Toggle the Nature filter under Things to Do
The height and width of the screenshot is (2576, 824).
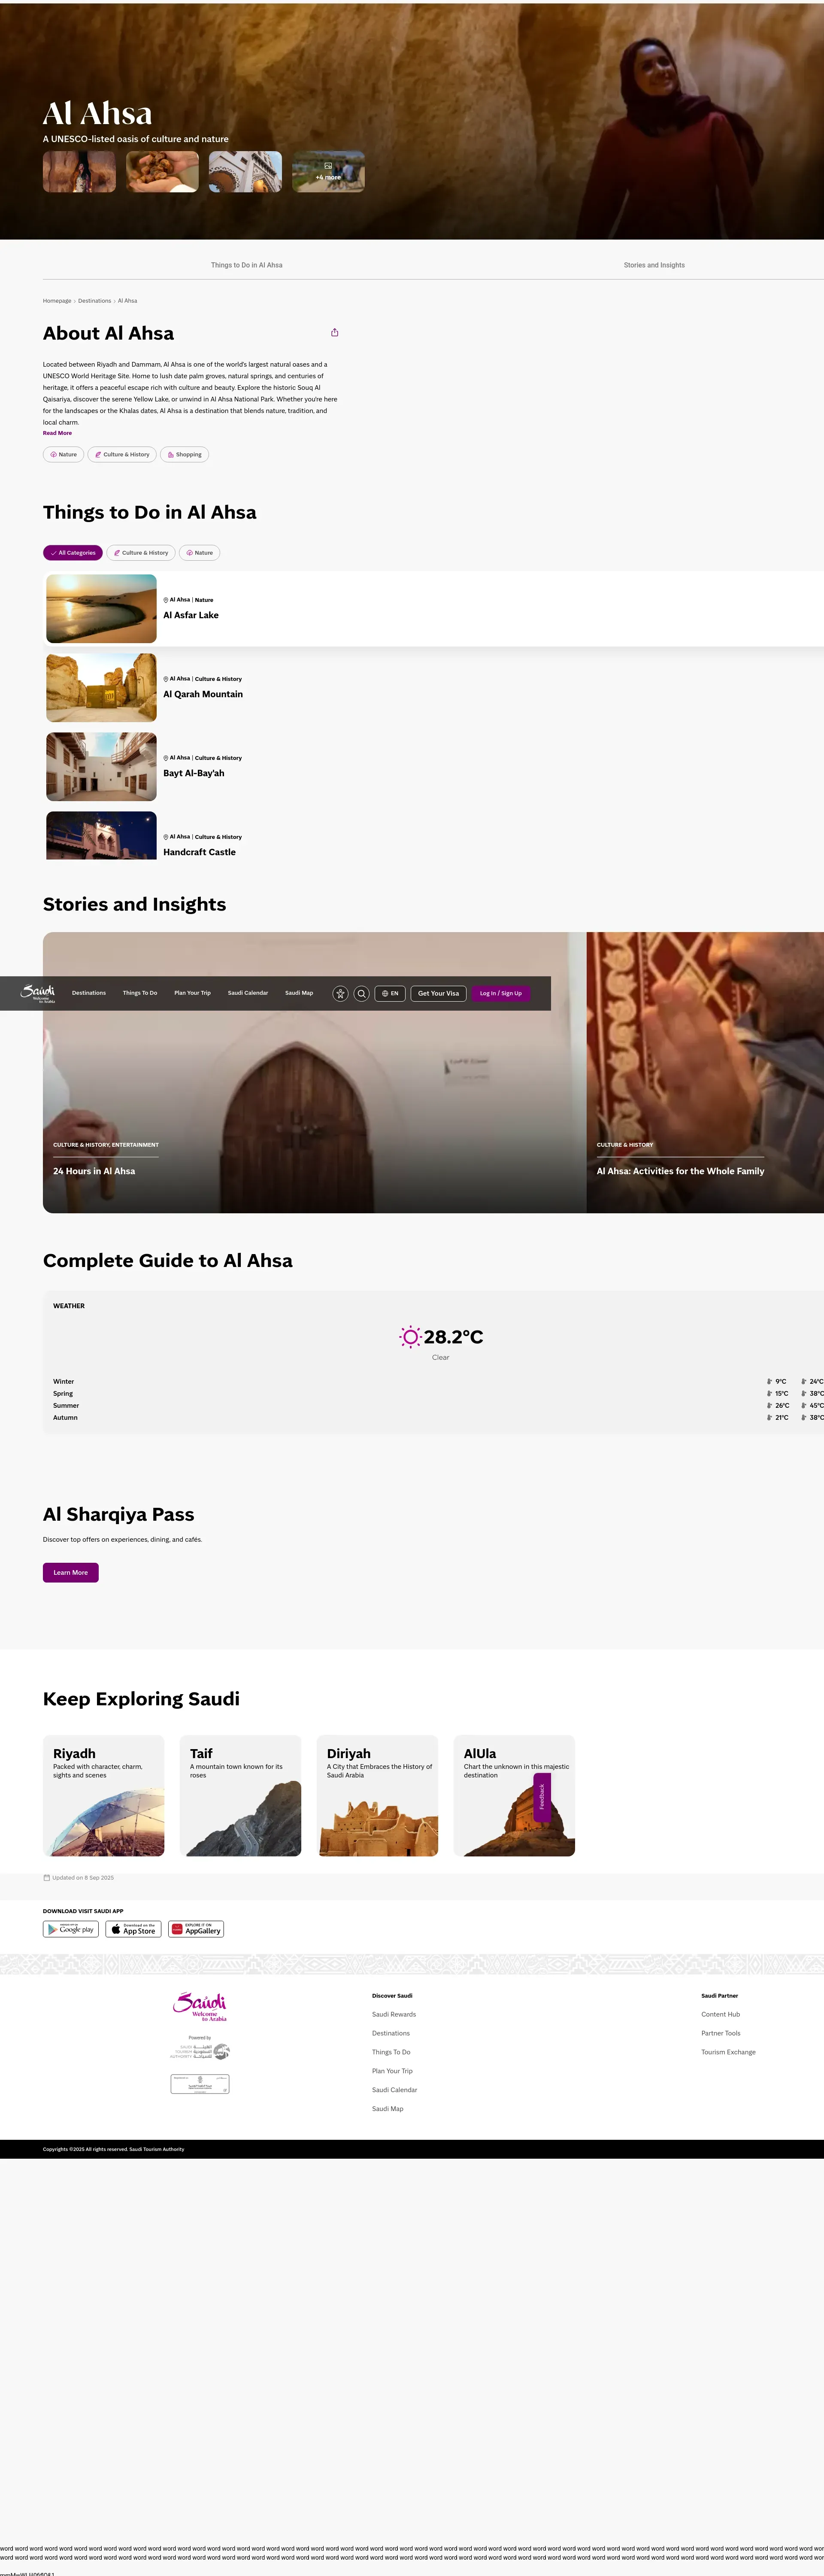[x=200, y=553]
